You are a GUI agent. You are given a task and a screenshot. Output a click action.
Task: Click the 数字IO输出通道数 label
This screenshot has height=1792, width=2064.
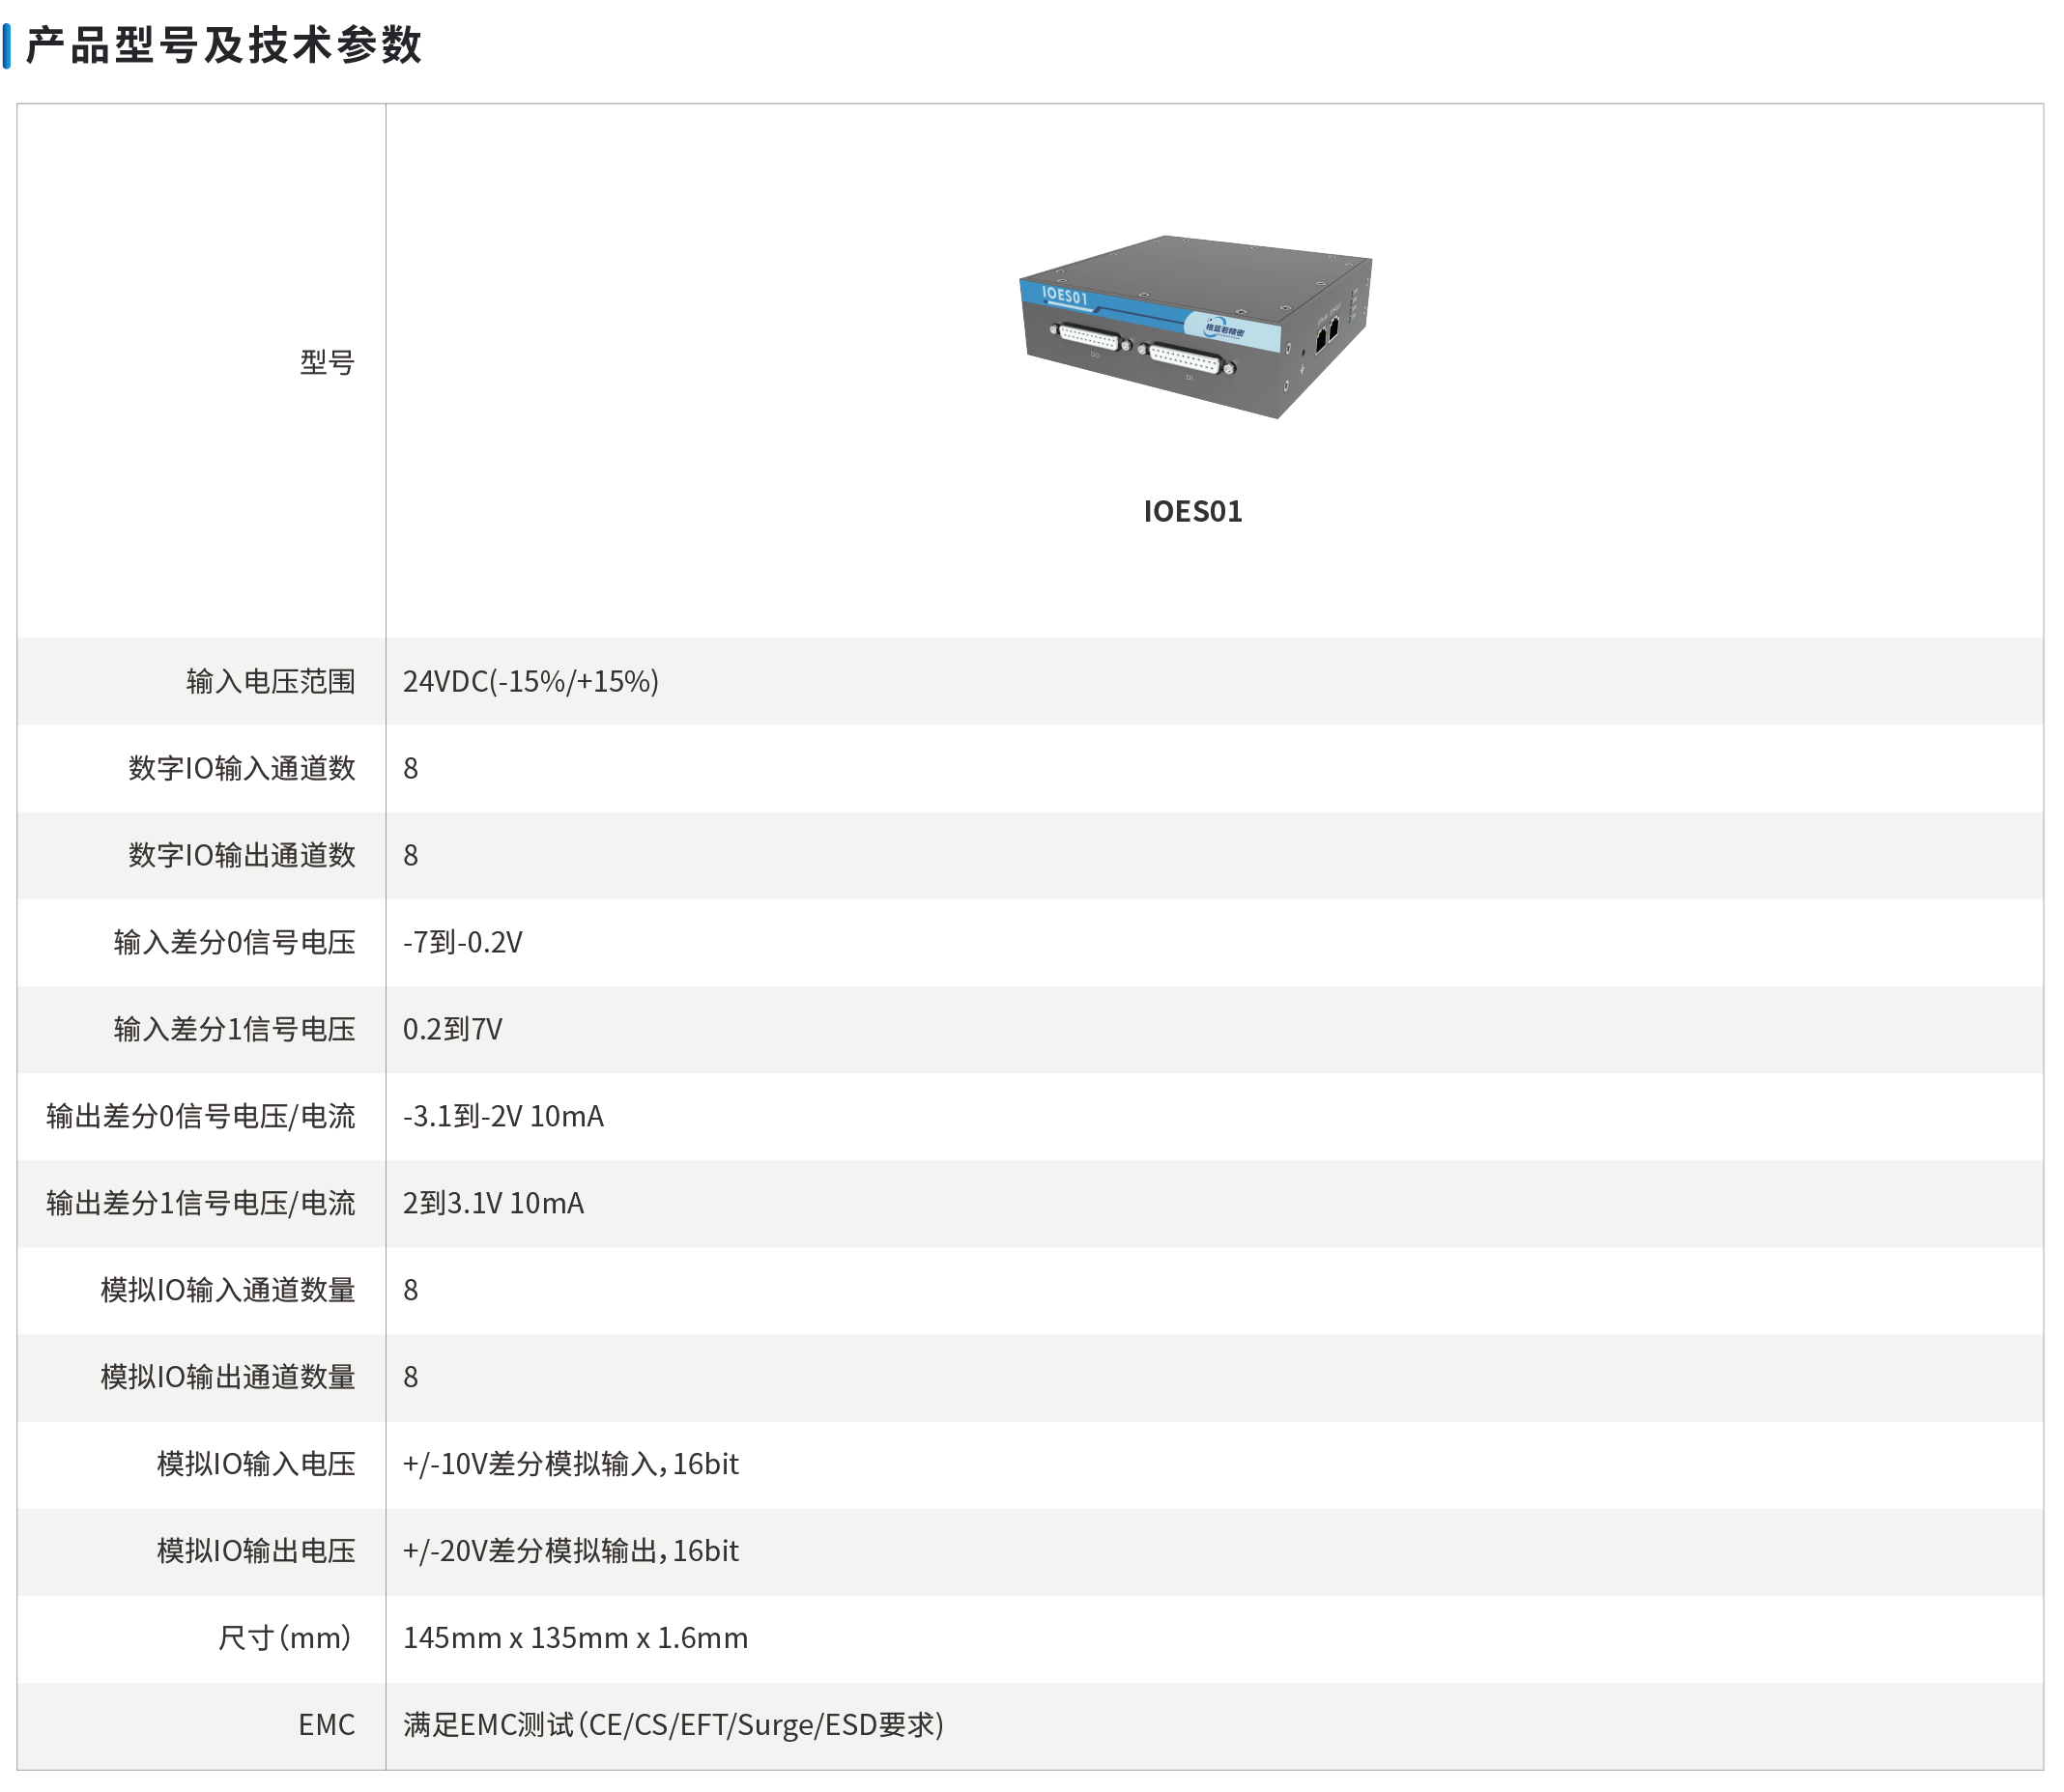coord(242,856)
